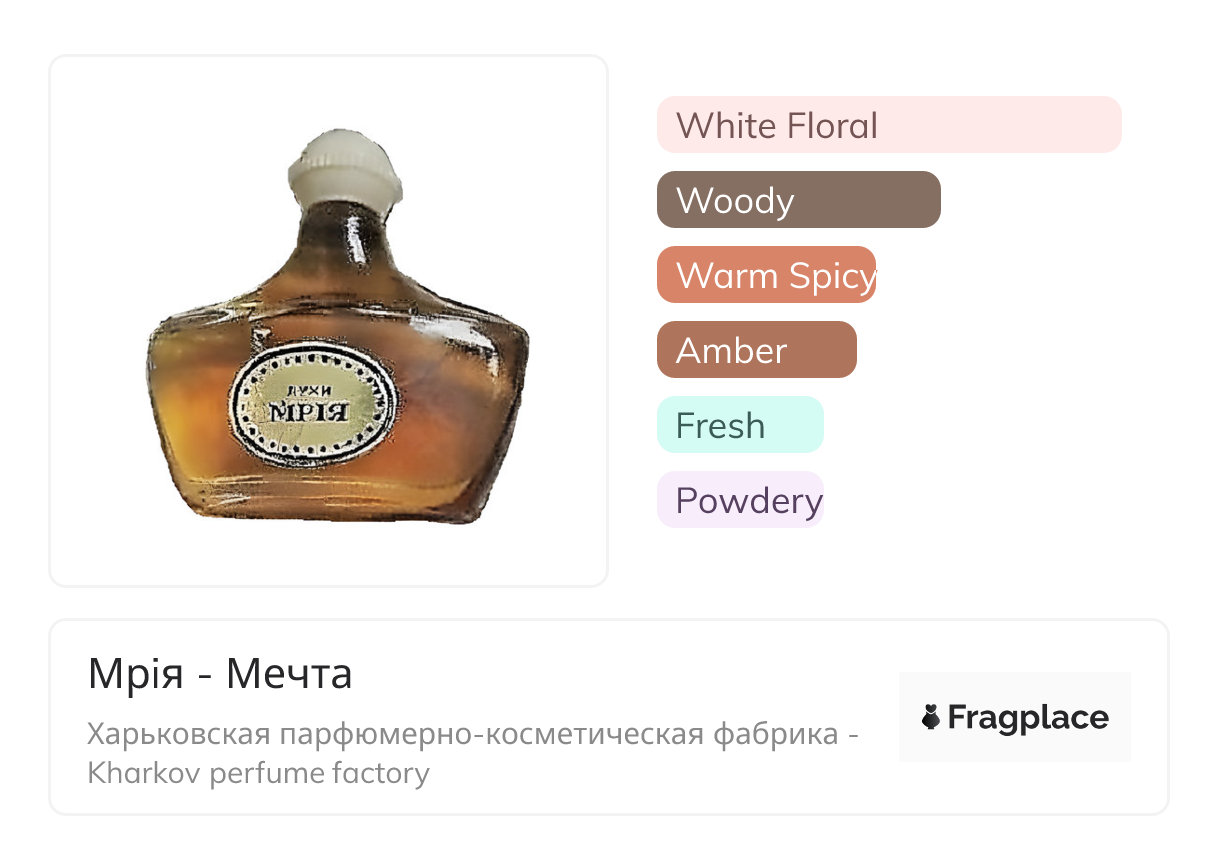Click the Powdery accord bar
Viewport: 1218px width, 864px height.
[x=740, y=500]
